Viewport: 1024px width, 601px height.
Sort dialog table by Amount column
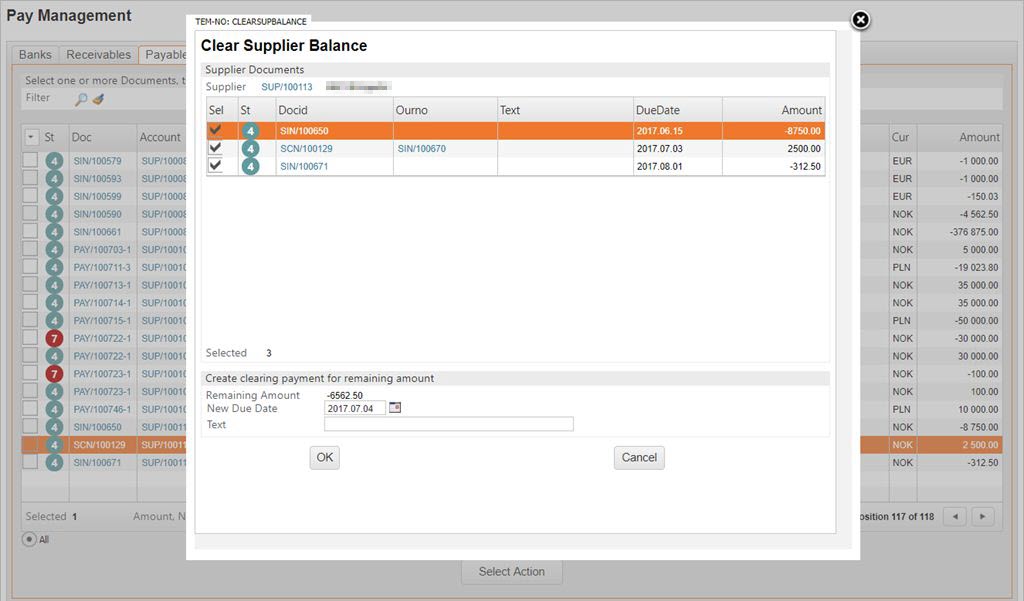[x=774, y=110]
